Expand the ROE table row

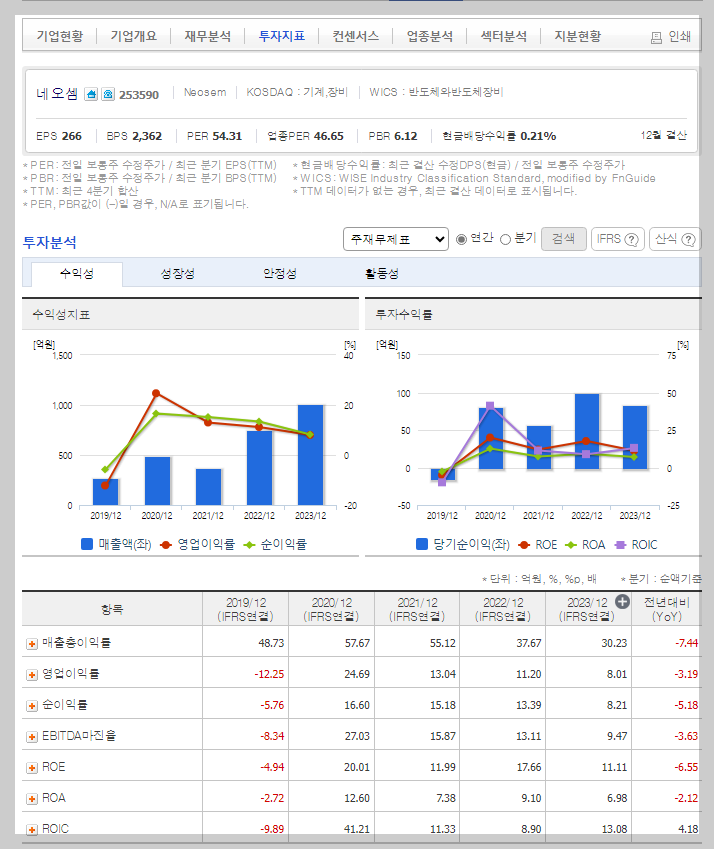coord(32,768)
